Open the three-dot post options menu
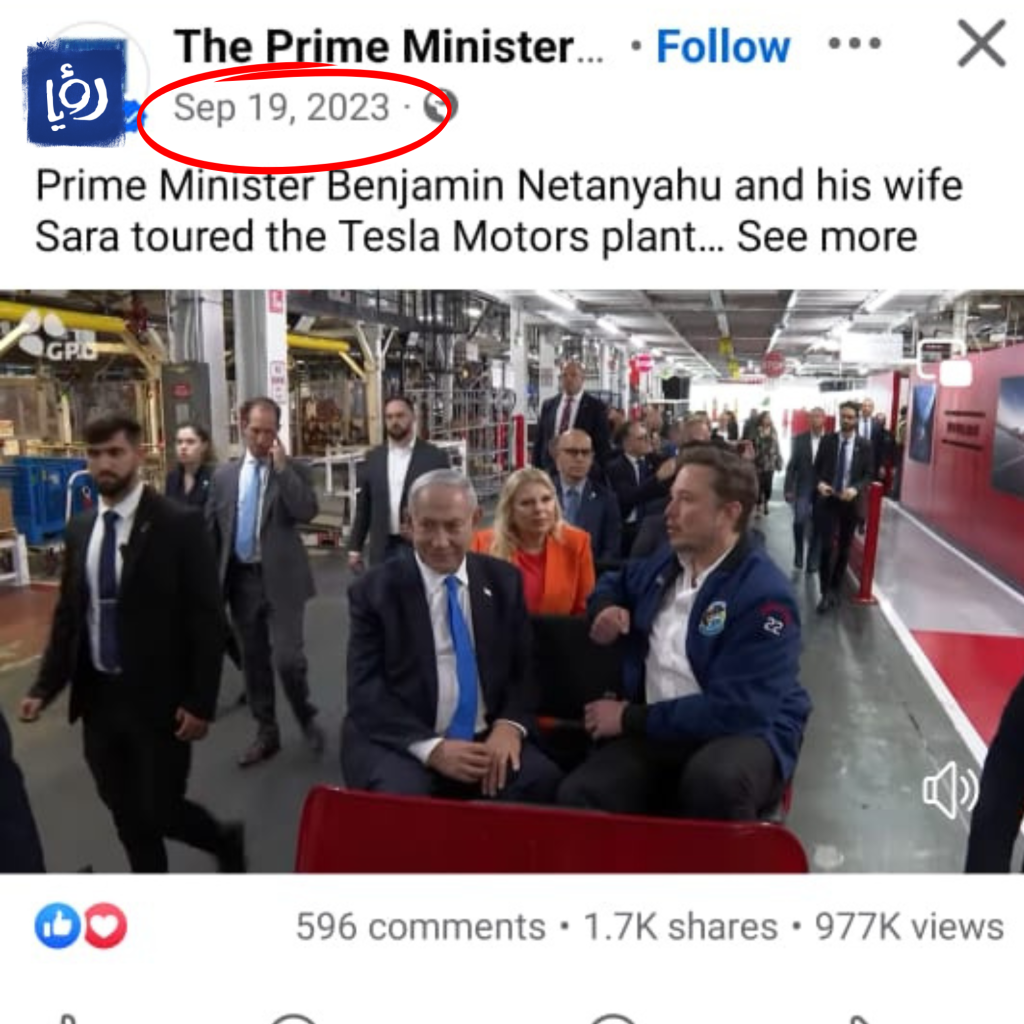This screenshot has height=1024, width=1024. coord(854,44)
